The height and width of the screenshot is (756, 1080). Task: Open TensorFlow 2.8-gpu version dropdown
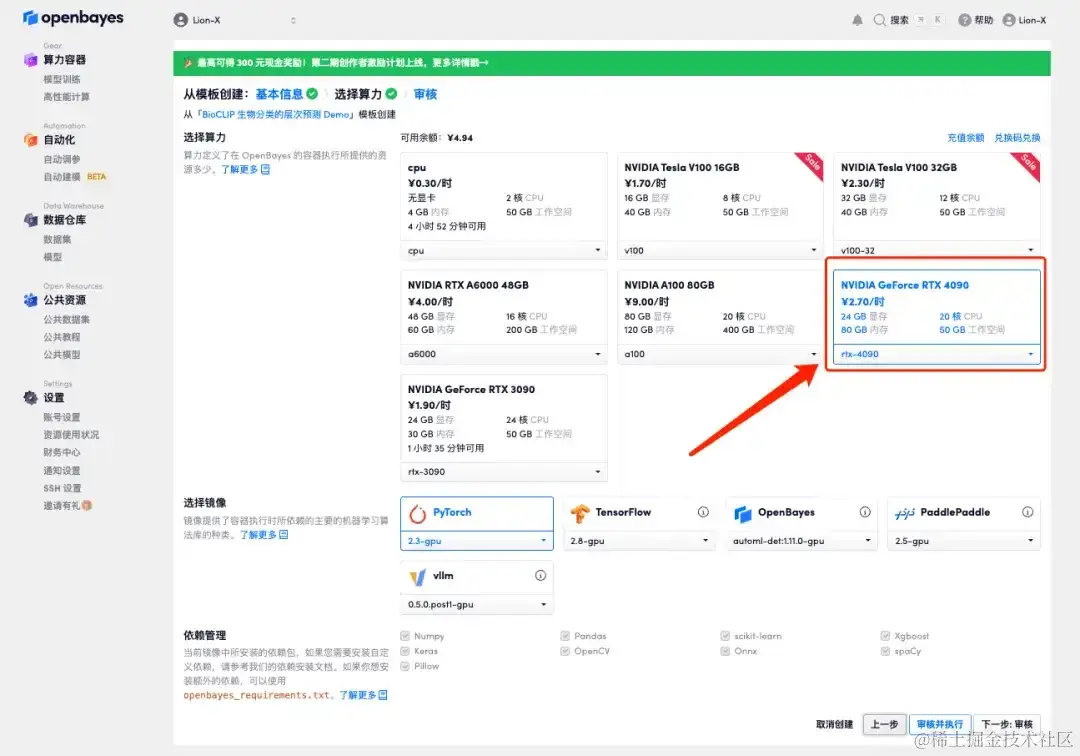(639, 541)
